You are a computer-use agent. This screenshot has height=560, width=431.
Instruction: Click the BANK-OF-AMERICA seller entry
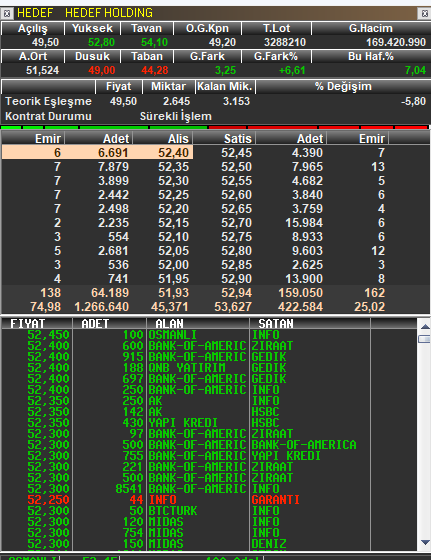click(304, 445)
